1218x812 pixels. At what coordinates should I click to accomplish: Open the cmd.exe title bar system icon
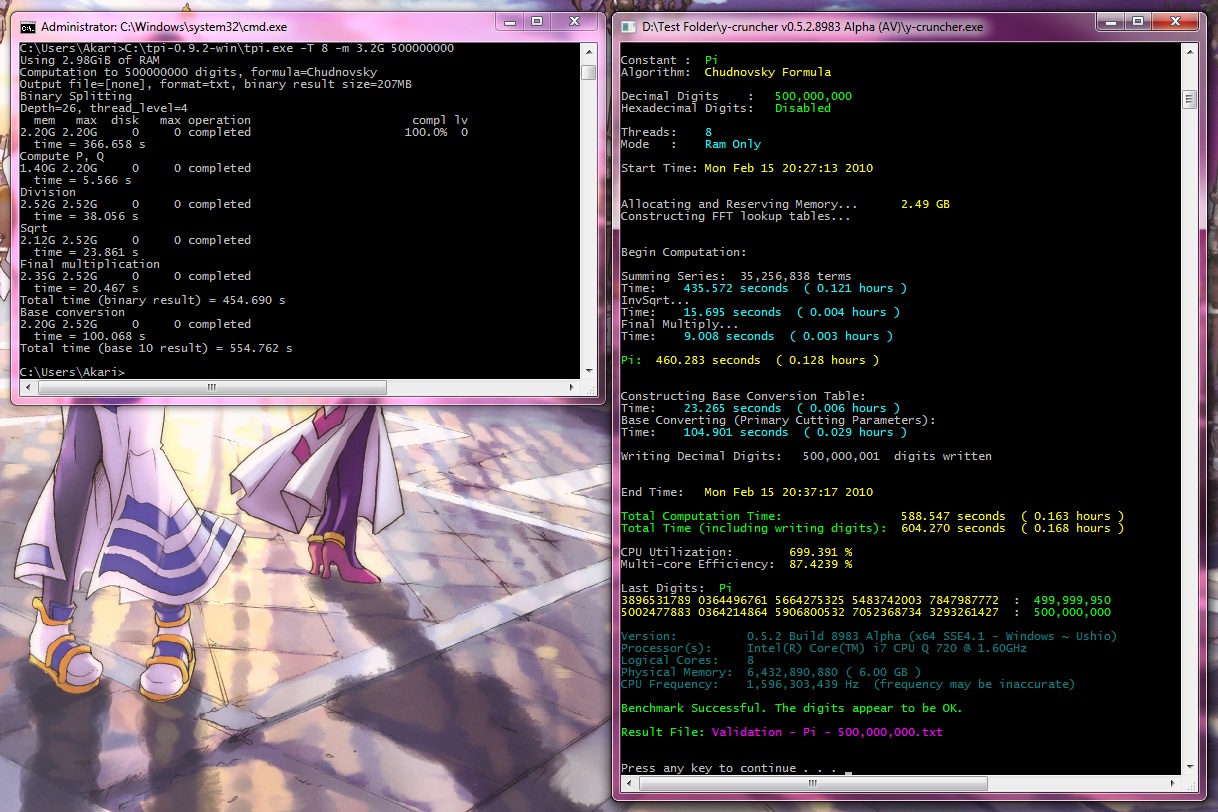[28, 26]
